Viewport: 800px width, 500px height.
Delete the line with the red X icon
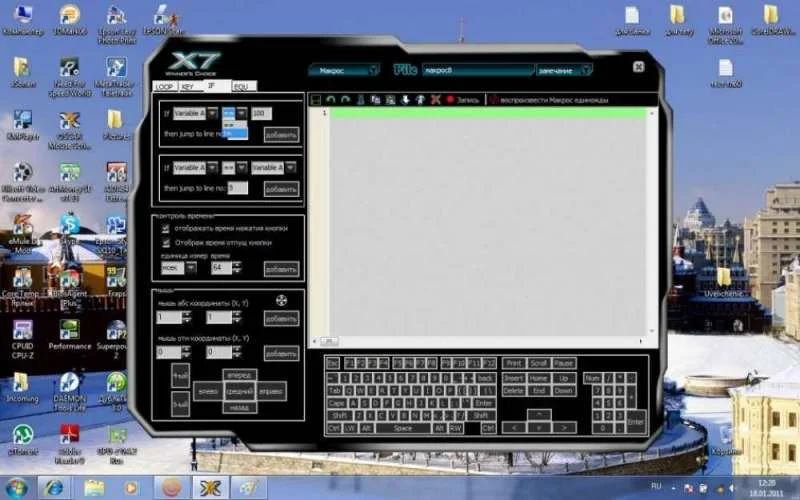pos(435,99)
